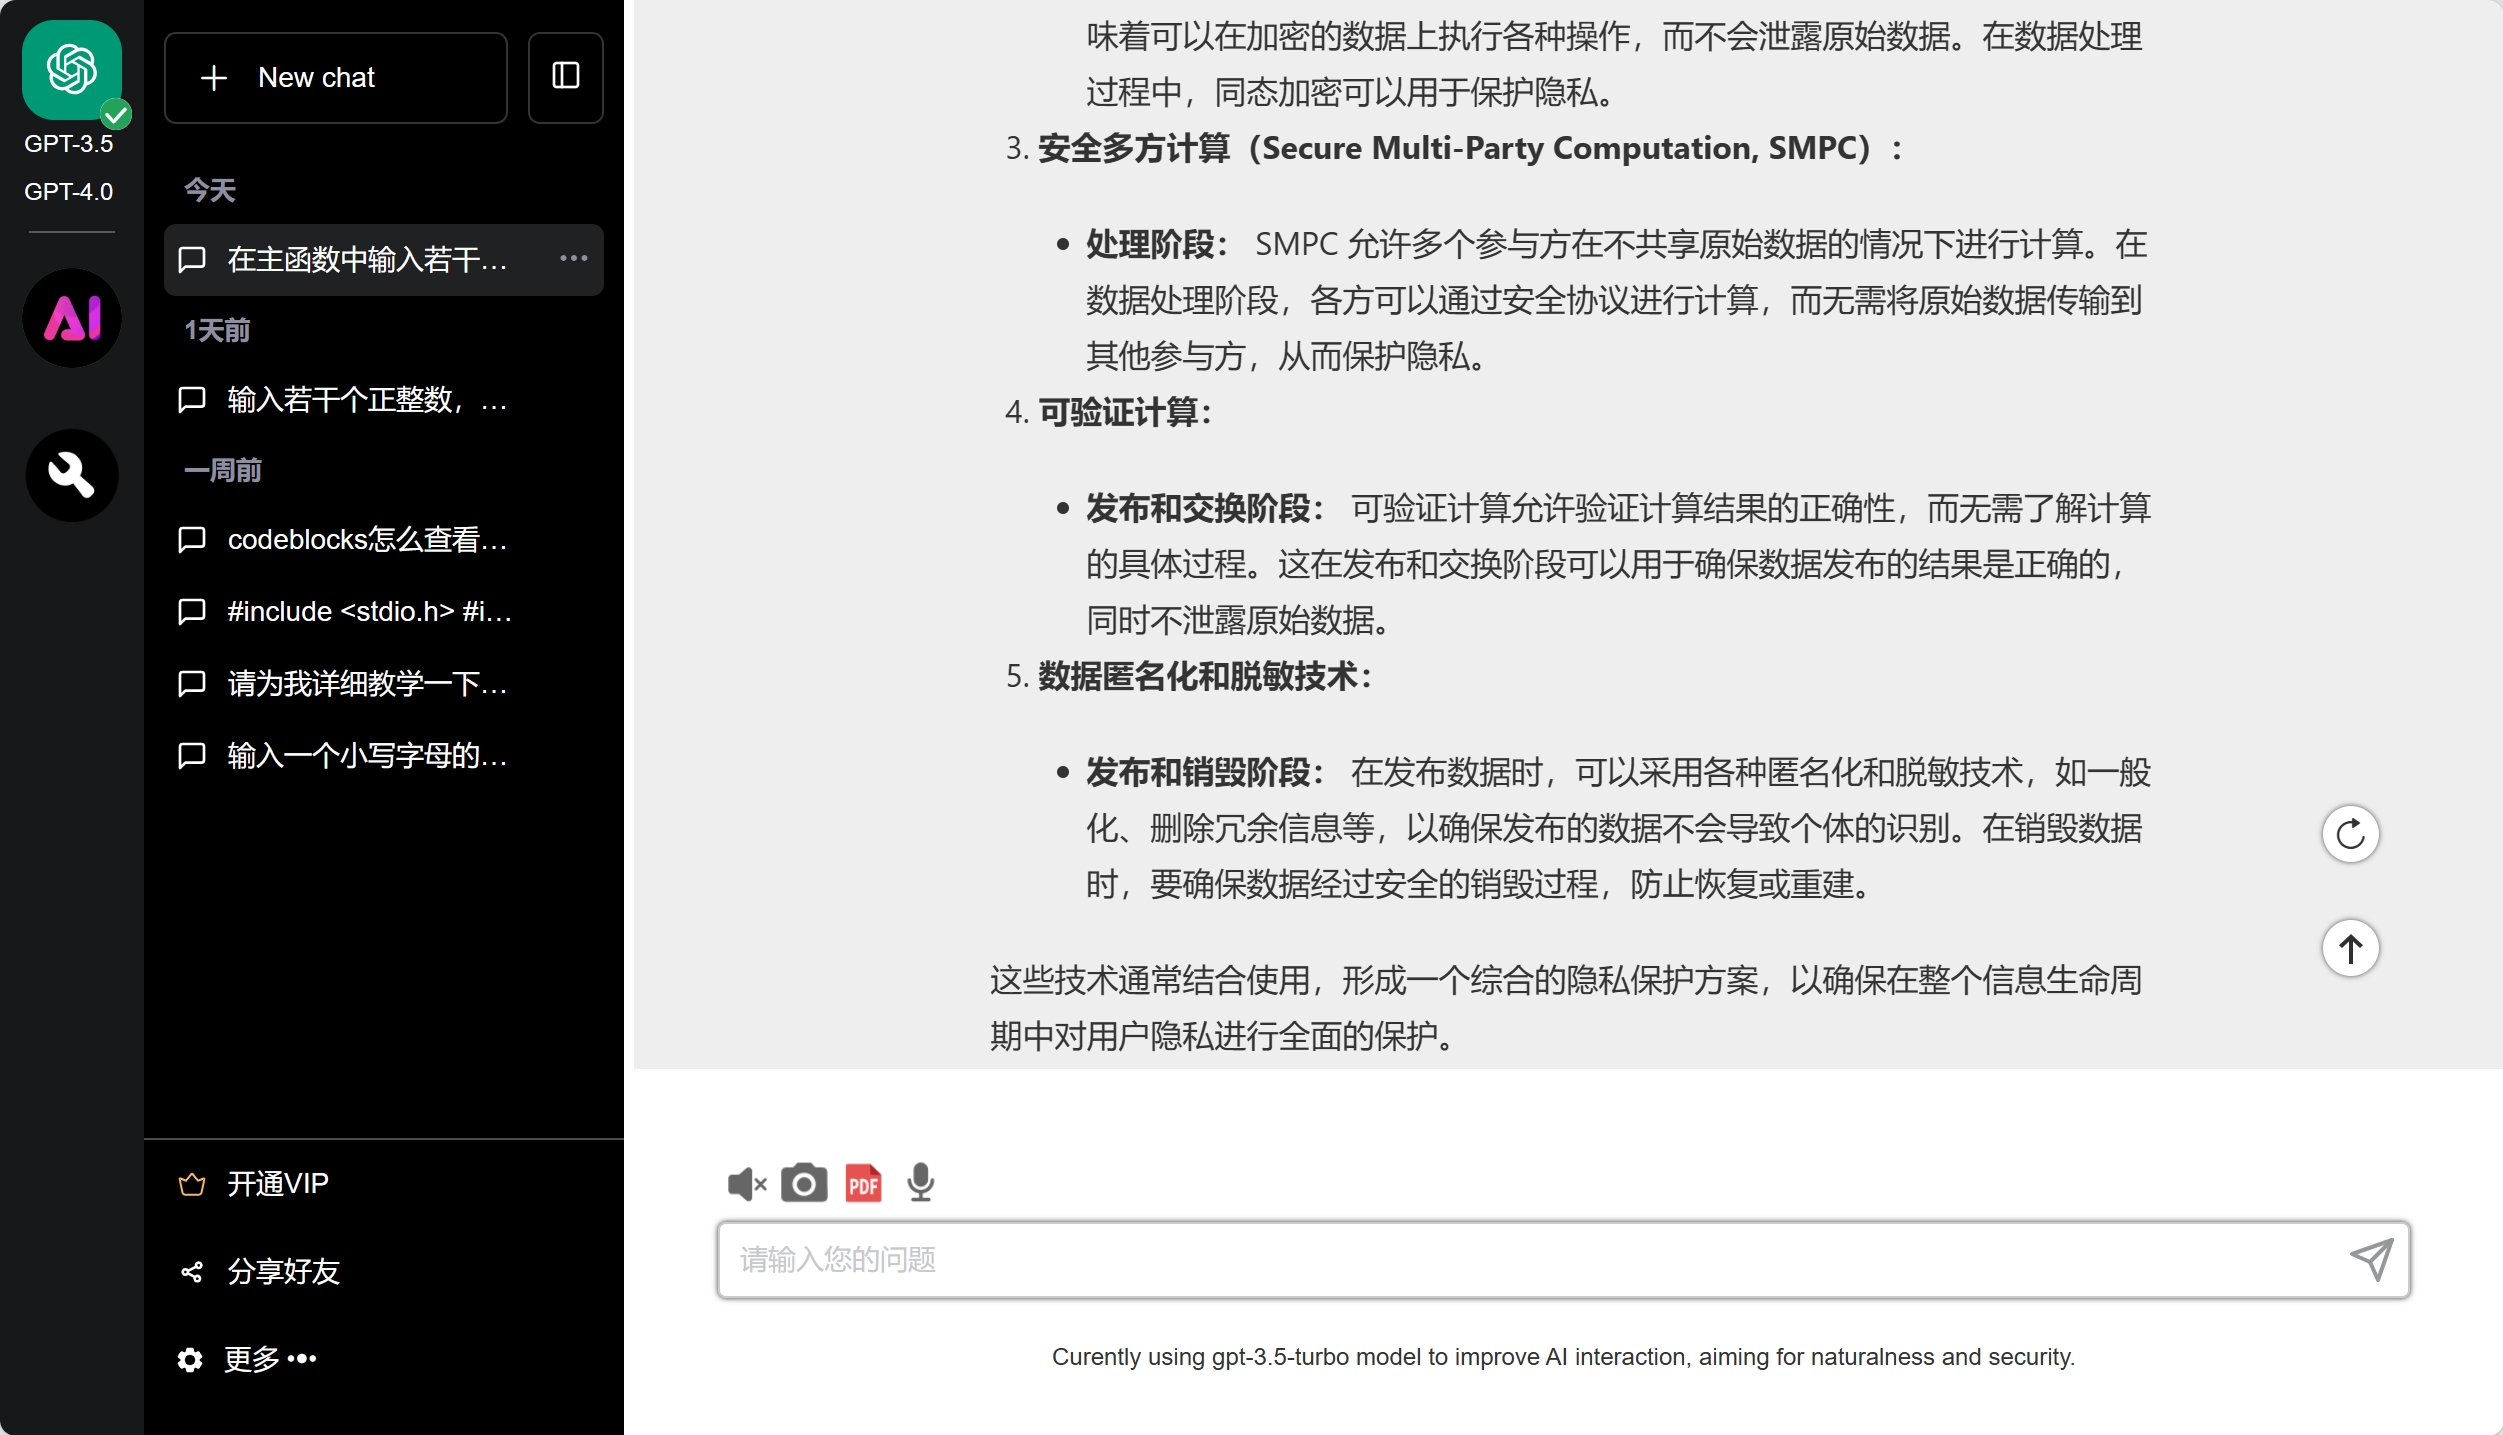Toggle the muted speaker icon

(x=746, y=1184)
